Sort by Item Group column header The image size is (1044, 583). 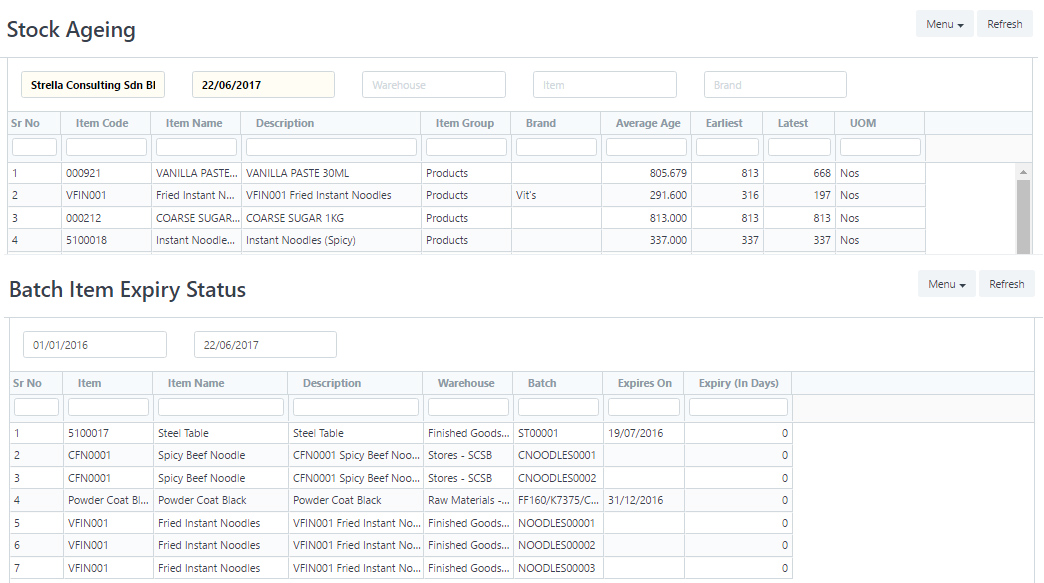466,123
